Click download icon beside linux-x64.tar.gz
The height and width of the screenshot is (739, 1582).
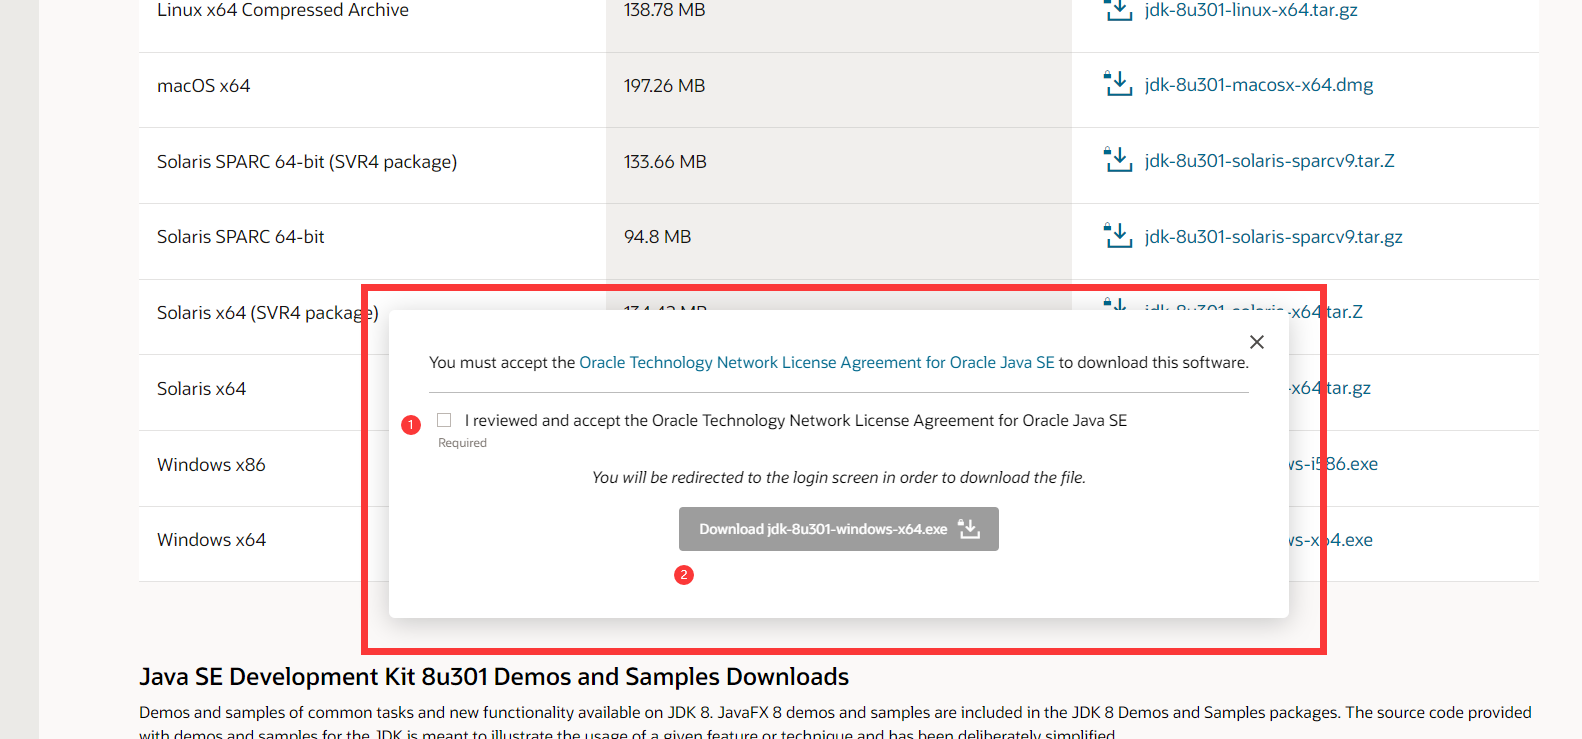point(1117,10)
